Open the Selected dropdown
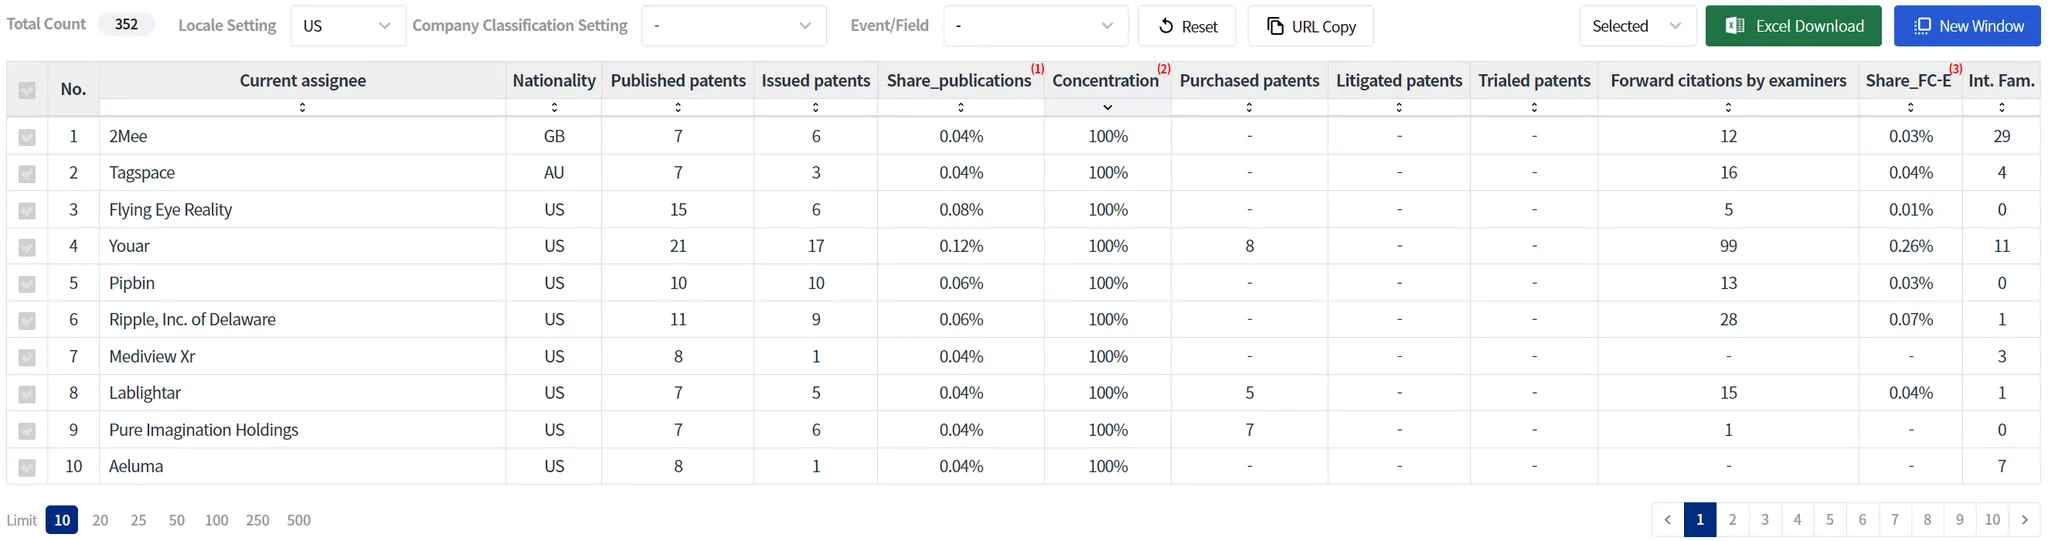Image resolution: width=2048 pixels, height=541 pixels. (x=1637, y=26)
